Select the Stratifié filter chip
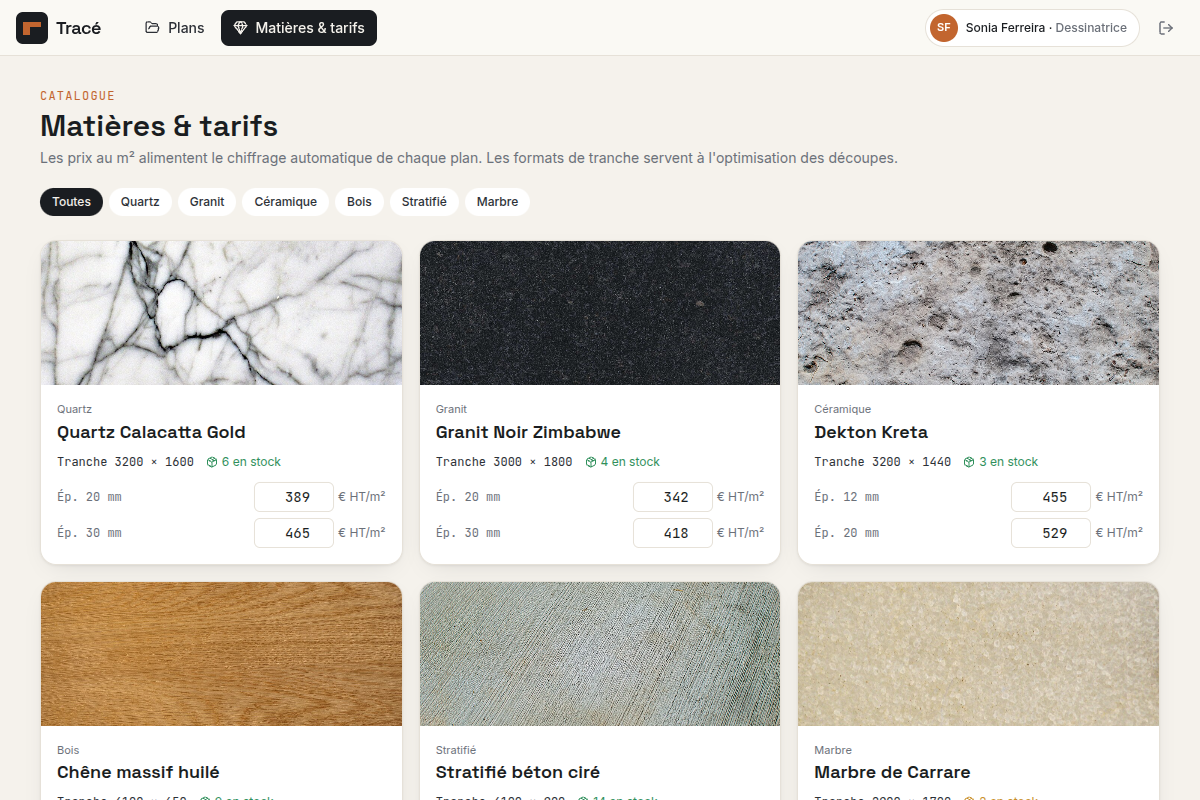 pyautogui.click(x=424, y=202)
